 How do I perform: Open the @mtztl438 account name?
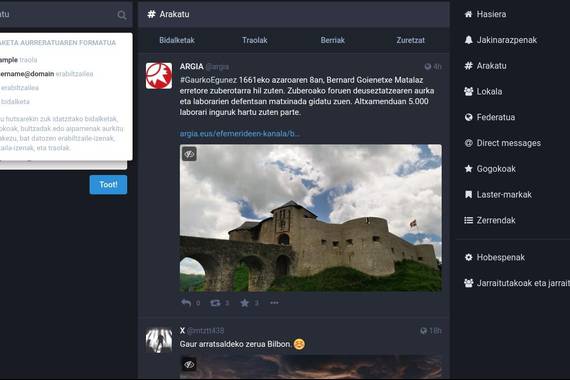(205, 331)
